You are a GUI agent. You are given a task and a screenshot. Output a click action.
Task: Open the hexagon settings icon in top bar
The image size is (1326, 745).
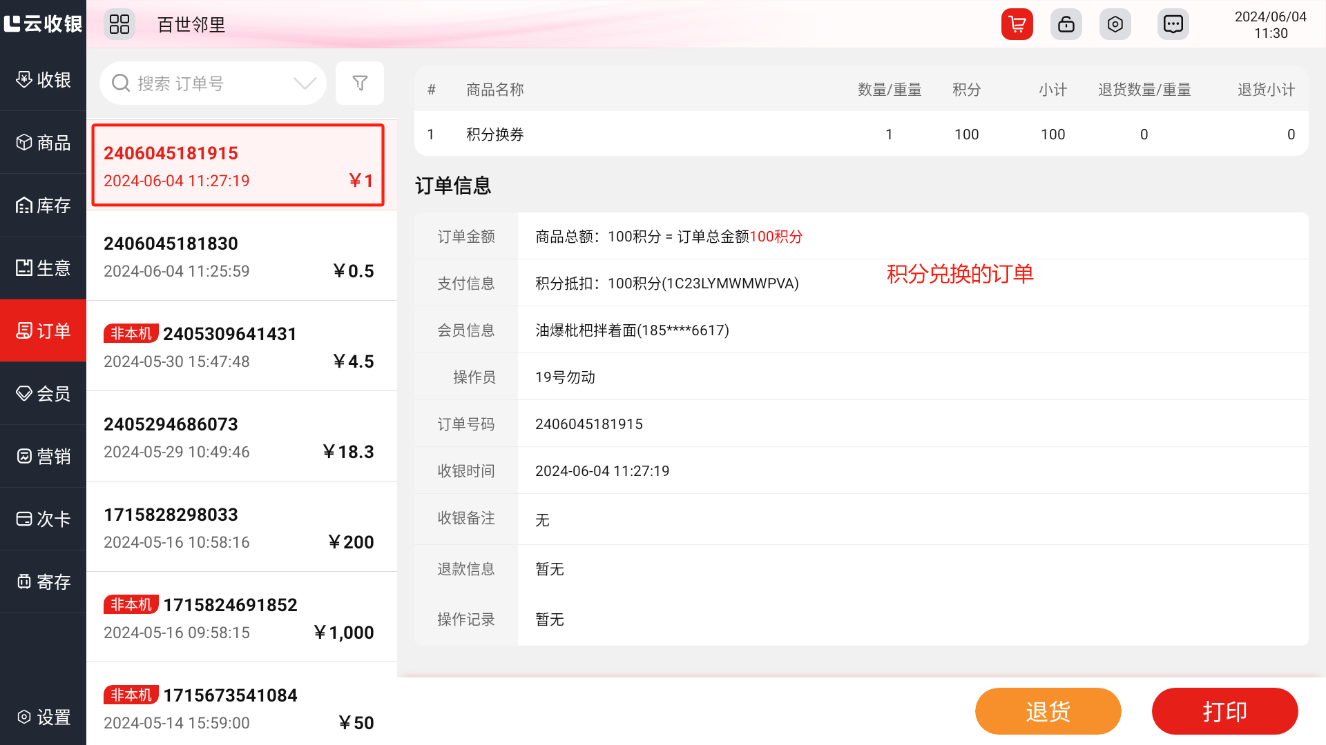pyautogui.click(x=1115, y=24)
